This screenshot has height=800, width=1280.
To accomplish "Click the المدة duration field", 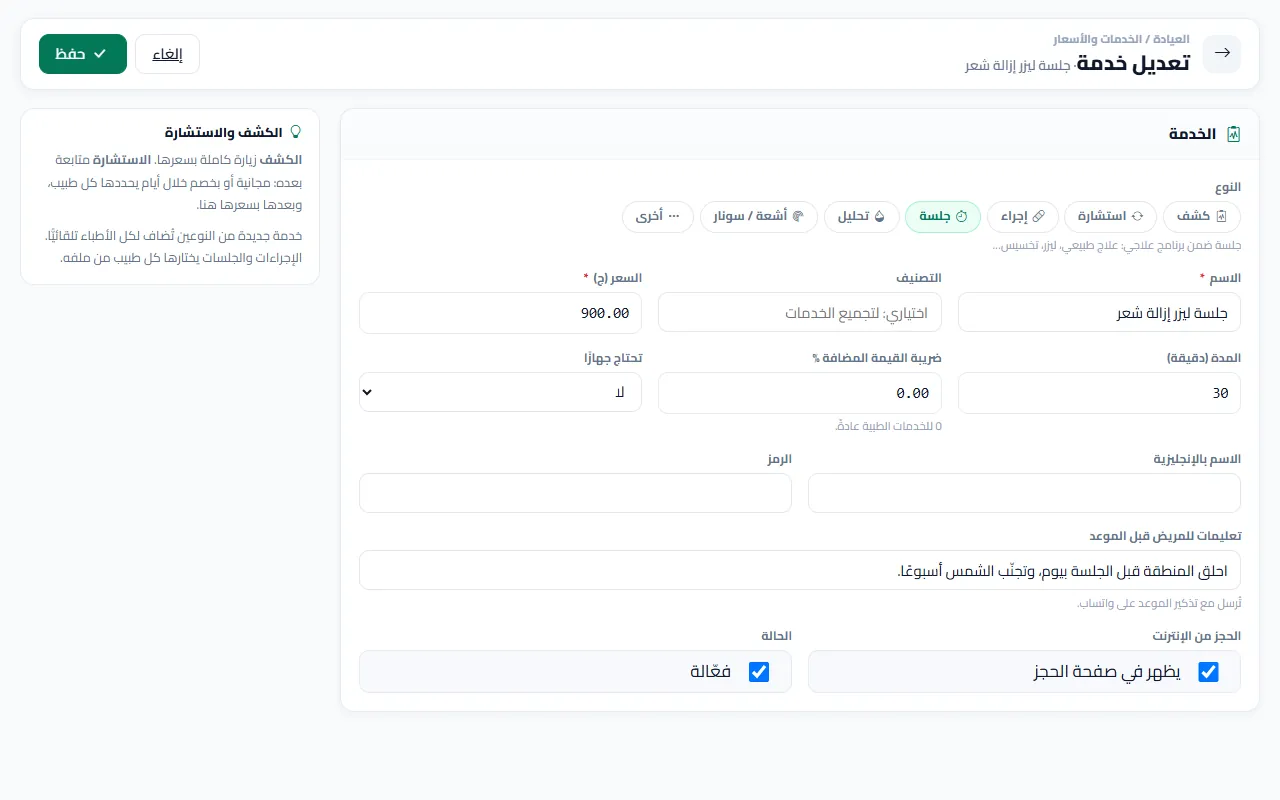I will coord(1099,393).
